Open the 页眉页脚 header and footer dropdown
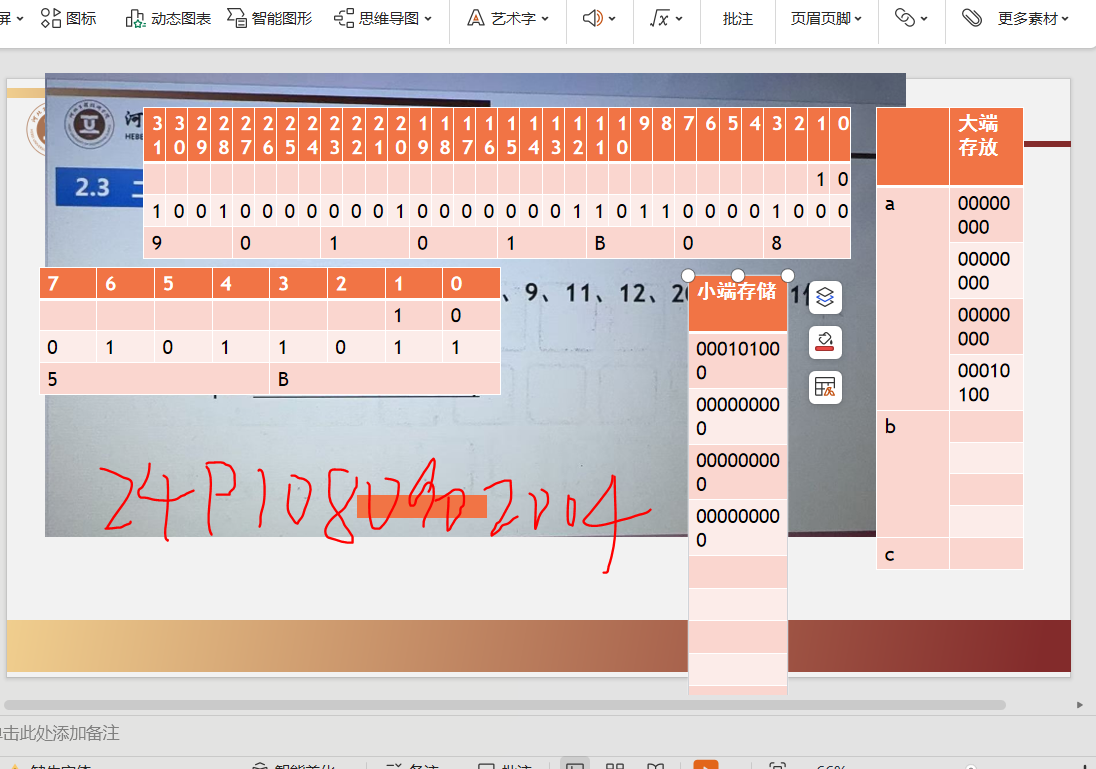 coord(825,18)
